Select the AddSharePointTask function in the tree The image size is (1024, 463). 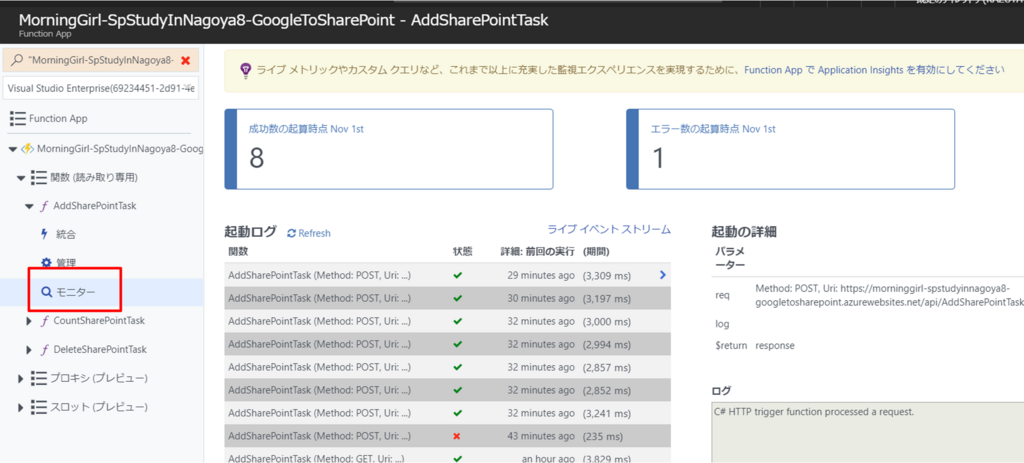click(95, 206)
